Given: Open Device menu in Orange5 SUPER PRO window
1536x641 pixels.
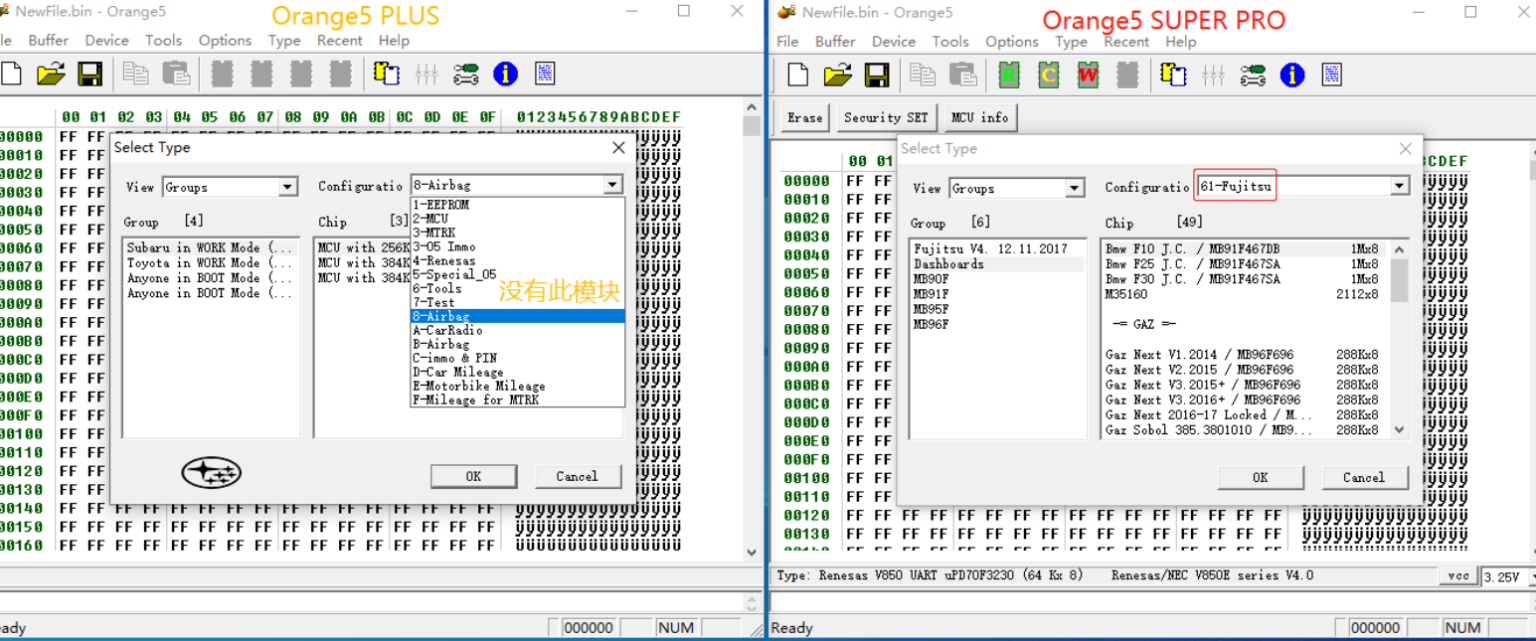Looking at the screenshot, I should tap(893, 41).
